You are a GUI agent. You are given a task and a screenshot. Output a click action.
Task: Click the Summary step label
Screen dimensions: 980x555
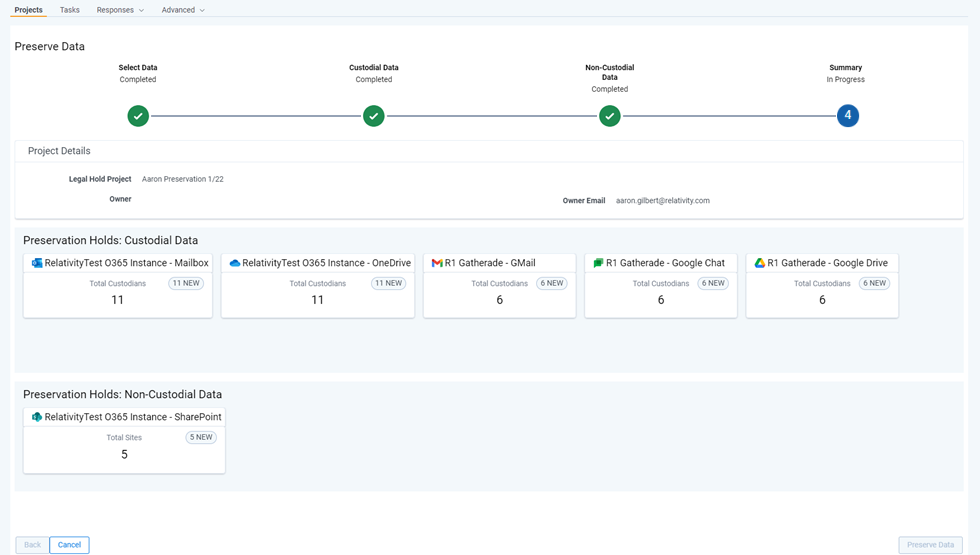[x=846, y=68]
